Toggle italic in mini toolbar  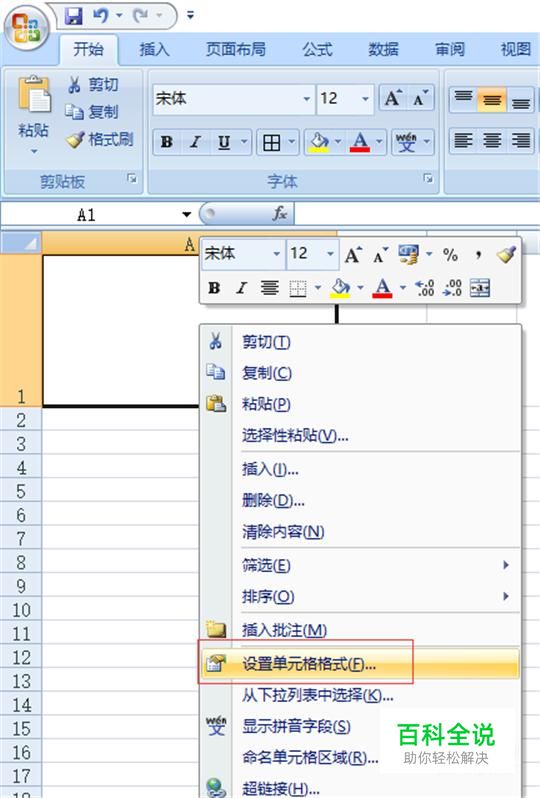241,288
